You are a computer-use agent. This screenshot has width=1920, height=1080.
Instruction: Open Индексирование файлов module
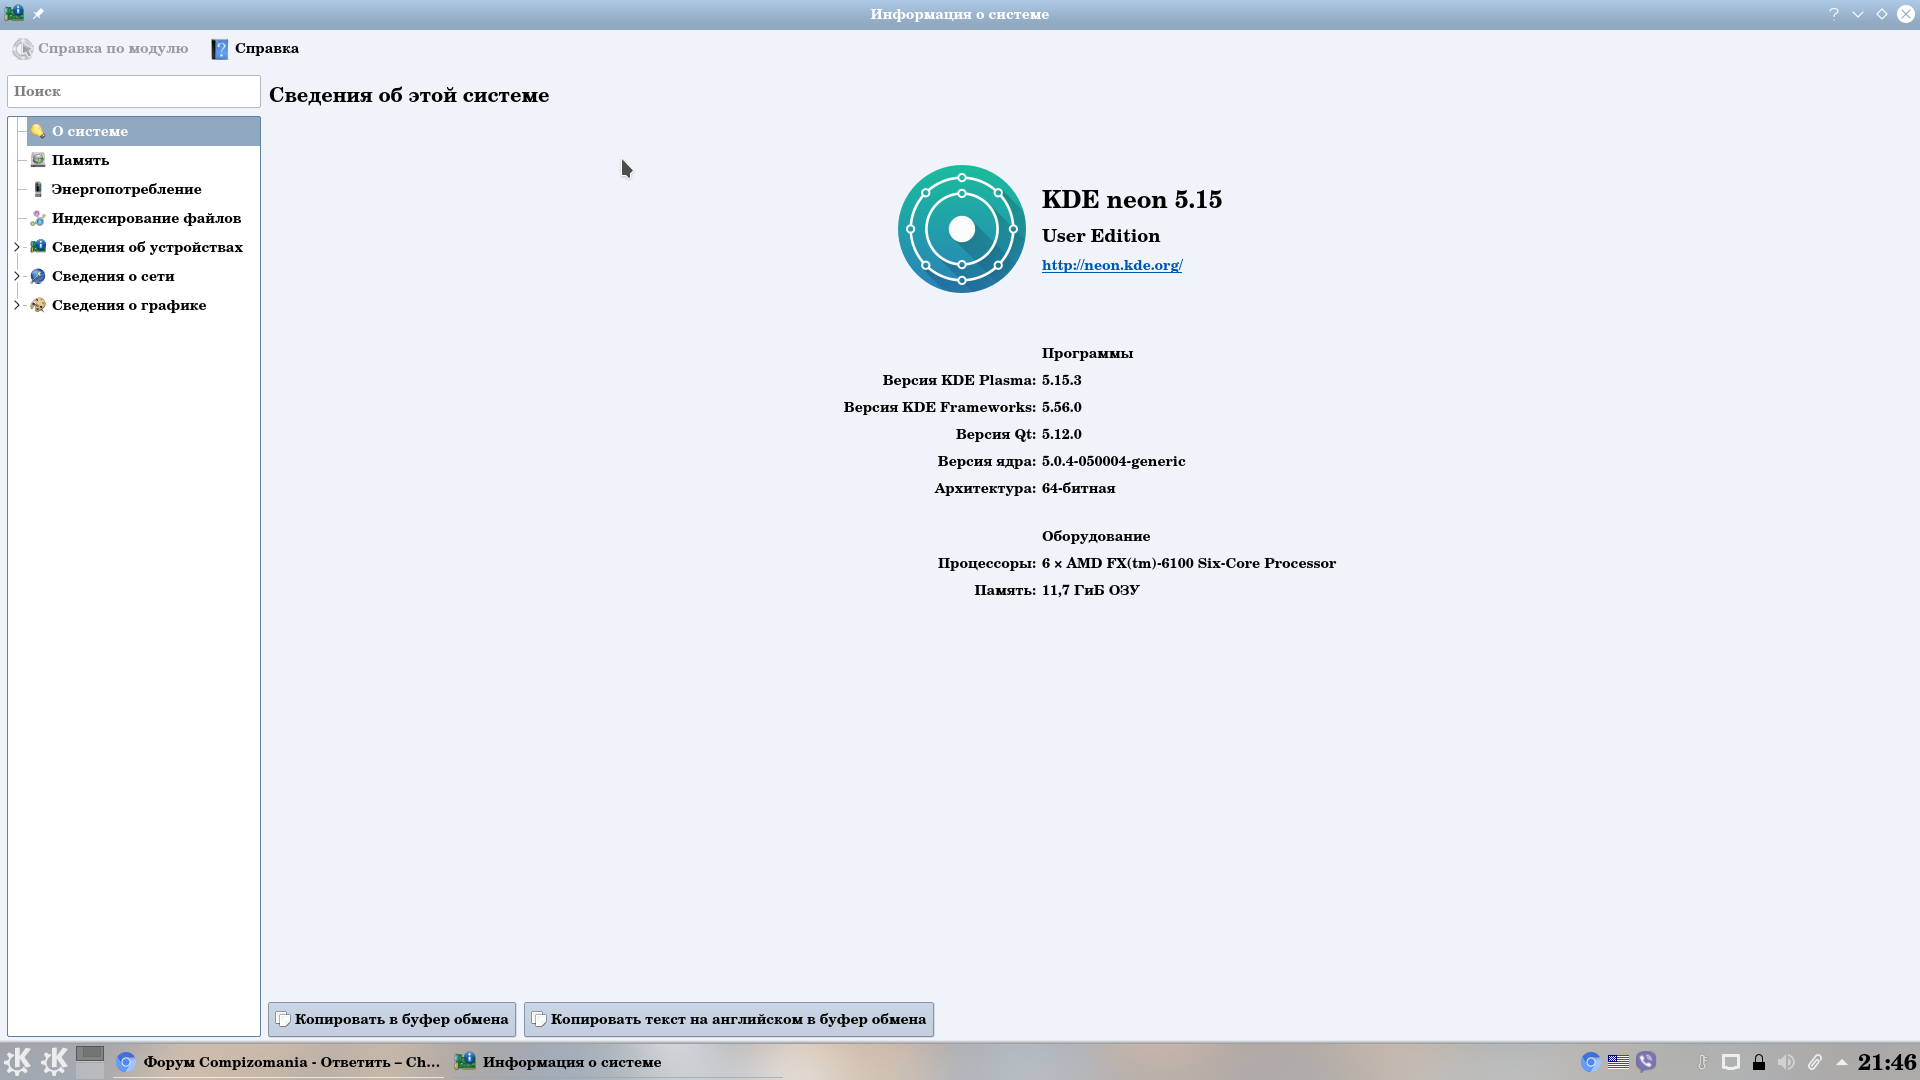[146, 218]
